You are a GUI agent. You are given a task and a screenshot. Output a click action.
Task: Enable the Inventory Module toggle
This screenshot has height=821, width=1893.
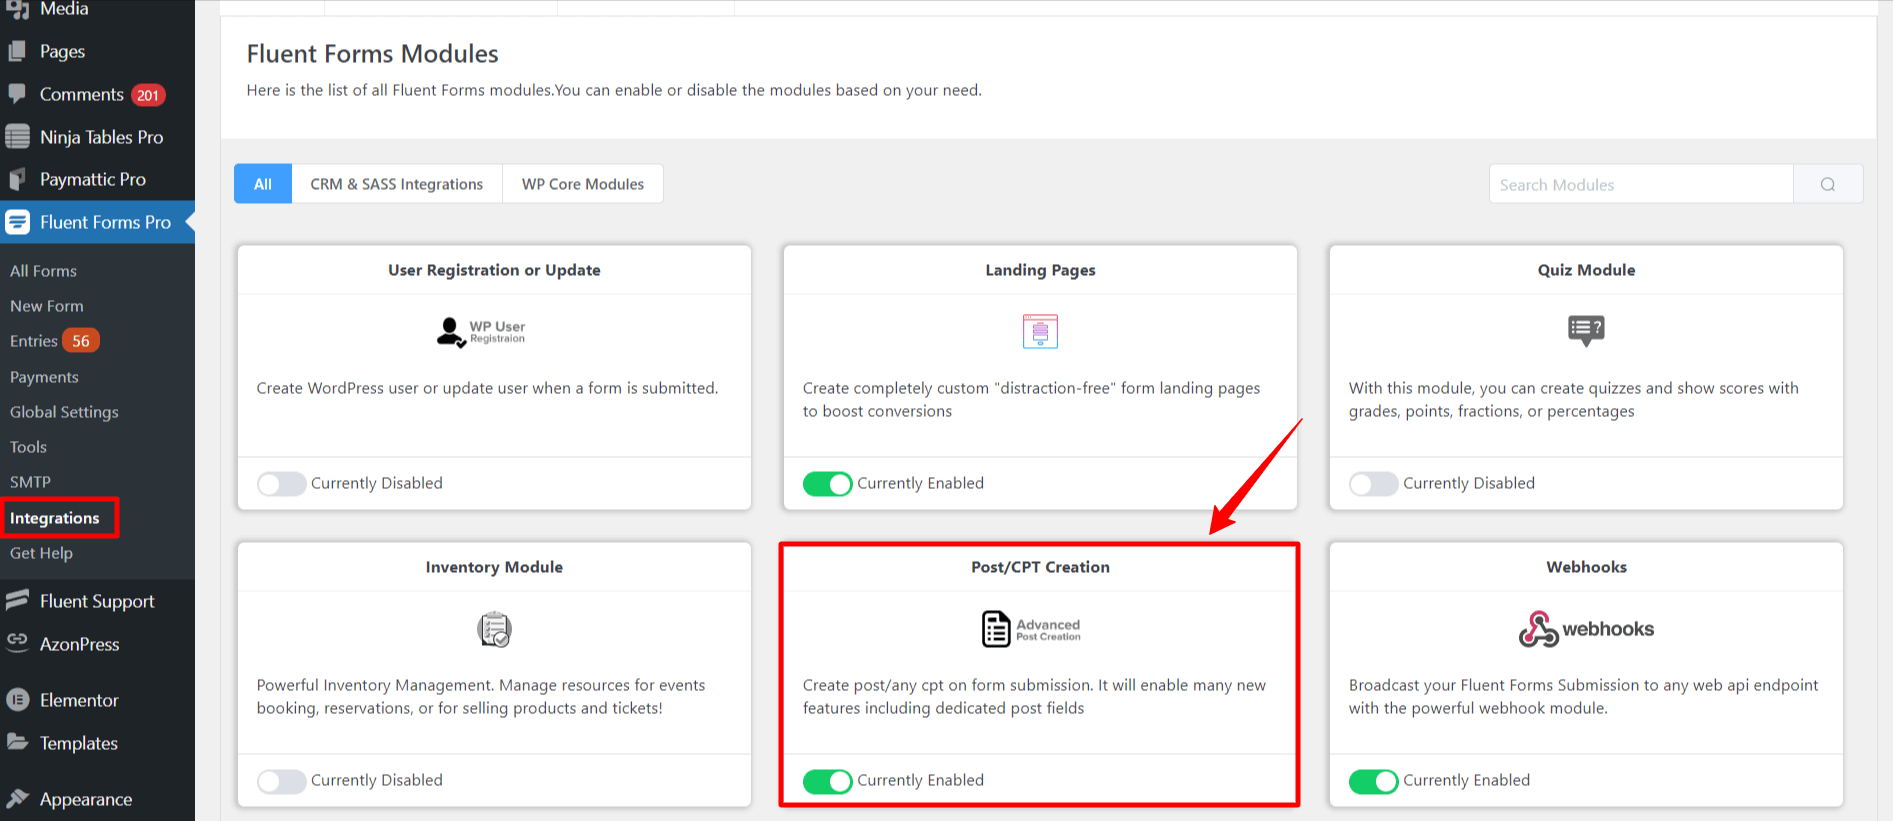point(281,781)
